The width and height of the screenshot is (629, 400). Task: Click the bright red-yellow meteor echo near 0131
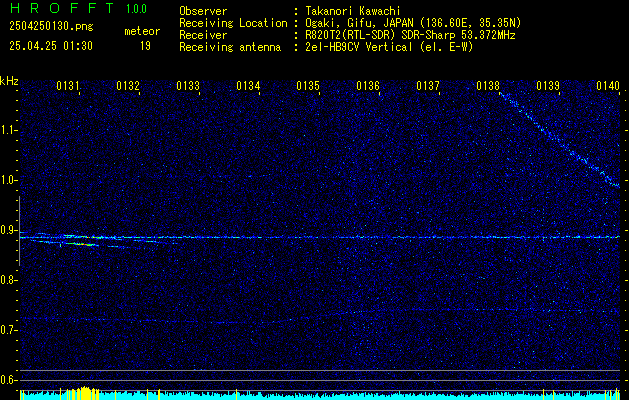point(82,244)
